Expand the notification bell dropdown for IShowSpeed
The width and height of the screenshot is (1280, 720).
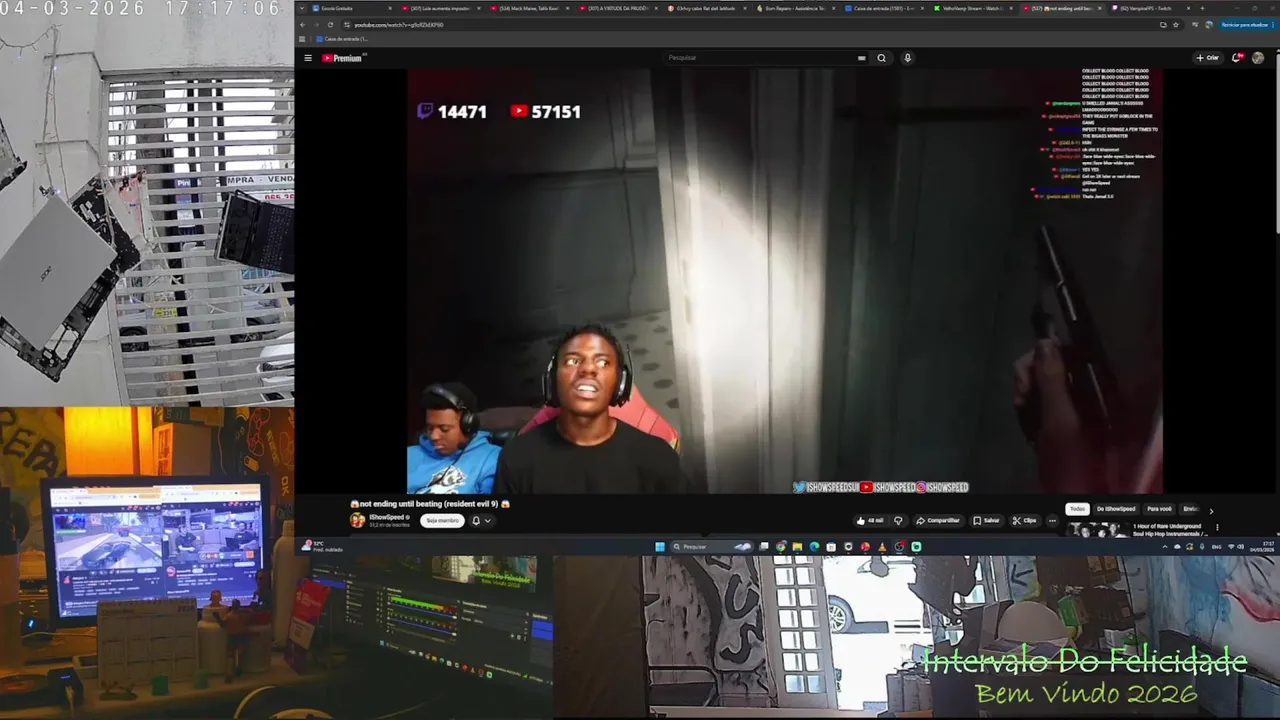pos(481,520)
